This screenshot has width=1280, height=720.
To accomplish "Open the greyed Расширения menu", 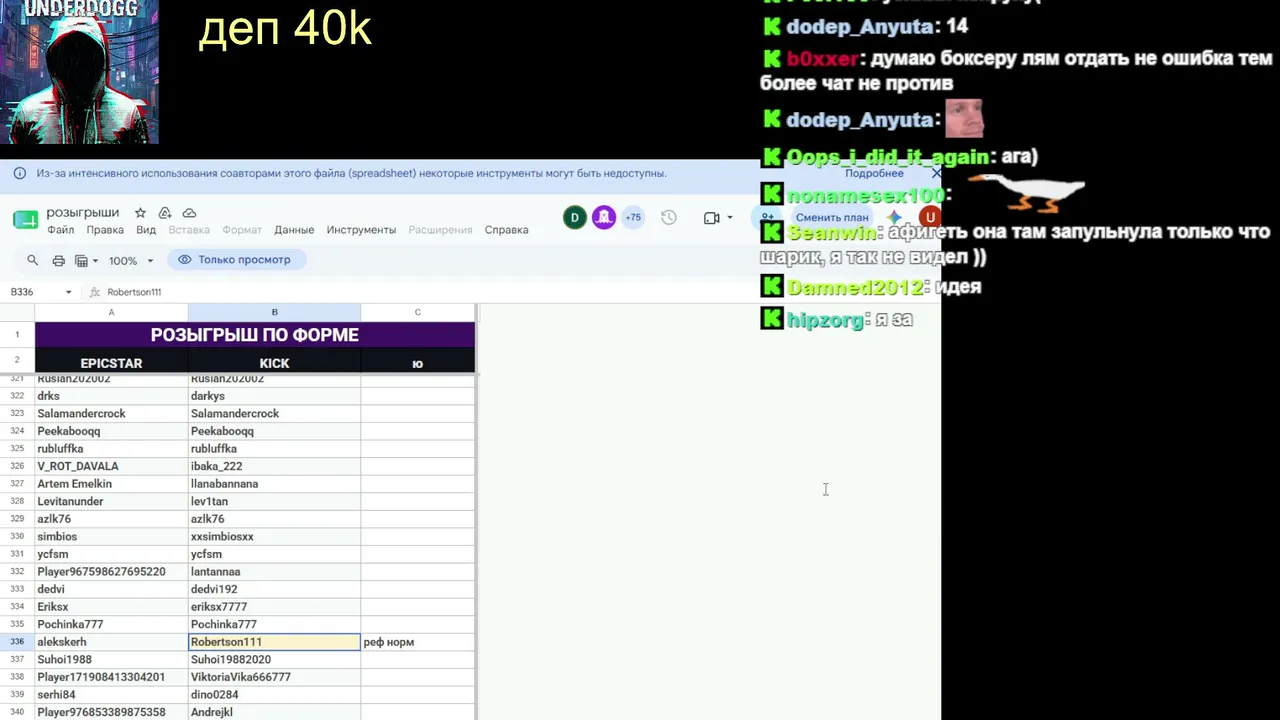I will [x=440, y=230].
